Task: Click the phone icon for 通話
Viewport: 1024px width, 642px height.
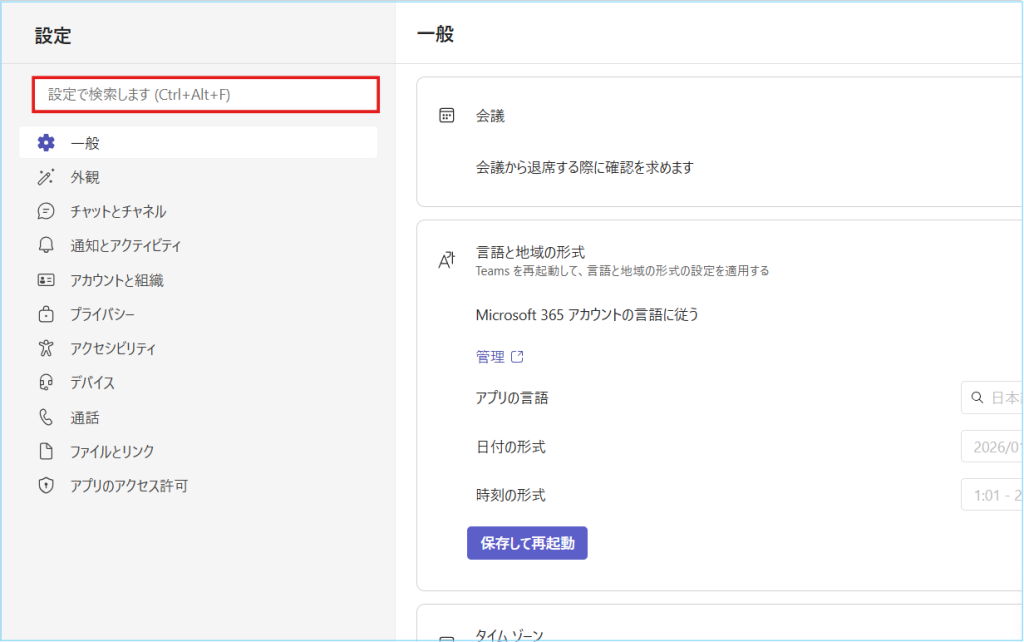Action: pyautogui.click(x=46, y=417)
